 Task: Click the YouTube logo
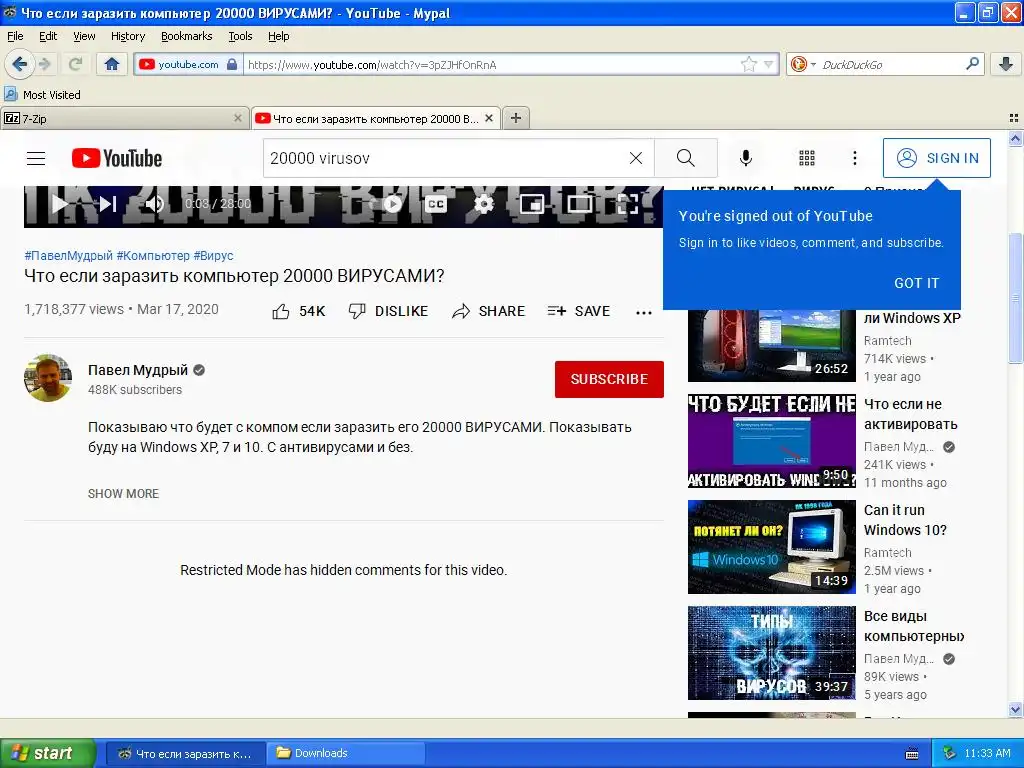[x=117, y=158]
